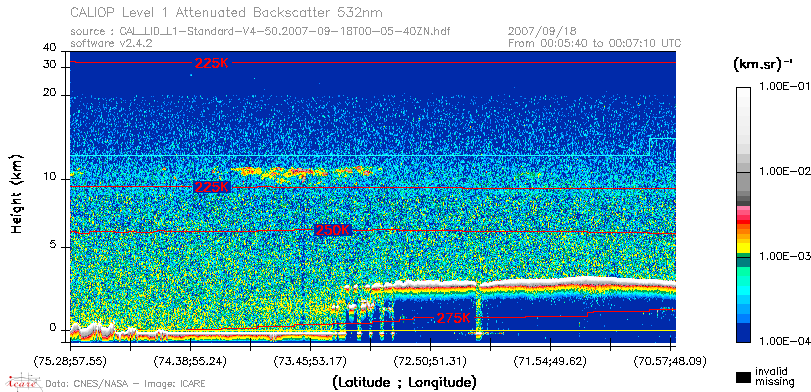Click the "(75.28;57.55)" coordinate label
The height and width of the screenshot is (392, 811).
pos(70,361)
